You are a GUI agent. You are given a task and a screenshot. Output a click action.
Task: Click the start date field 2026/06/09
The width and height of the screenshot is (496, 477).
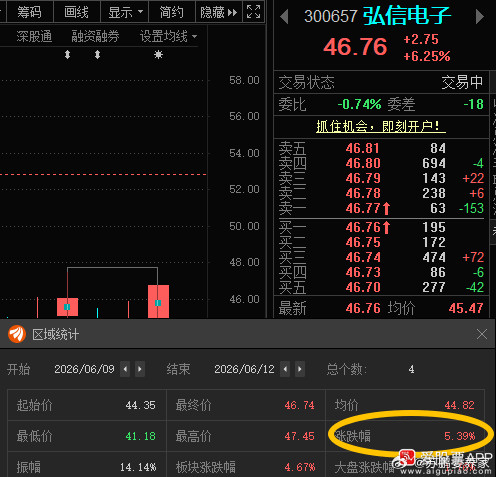[84, 369]
